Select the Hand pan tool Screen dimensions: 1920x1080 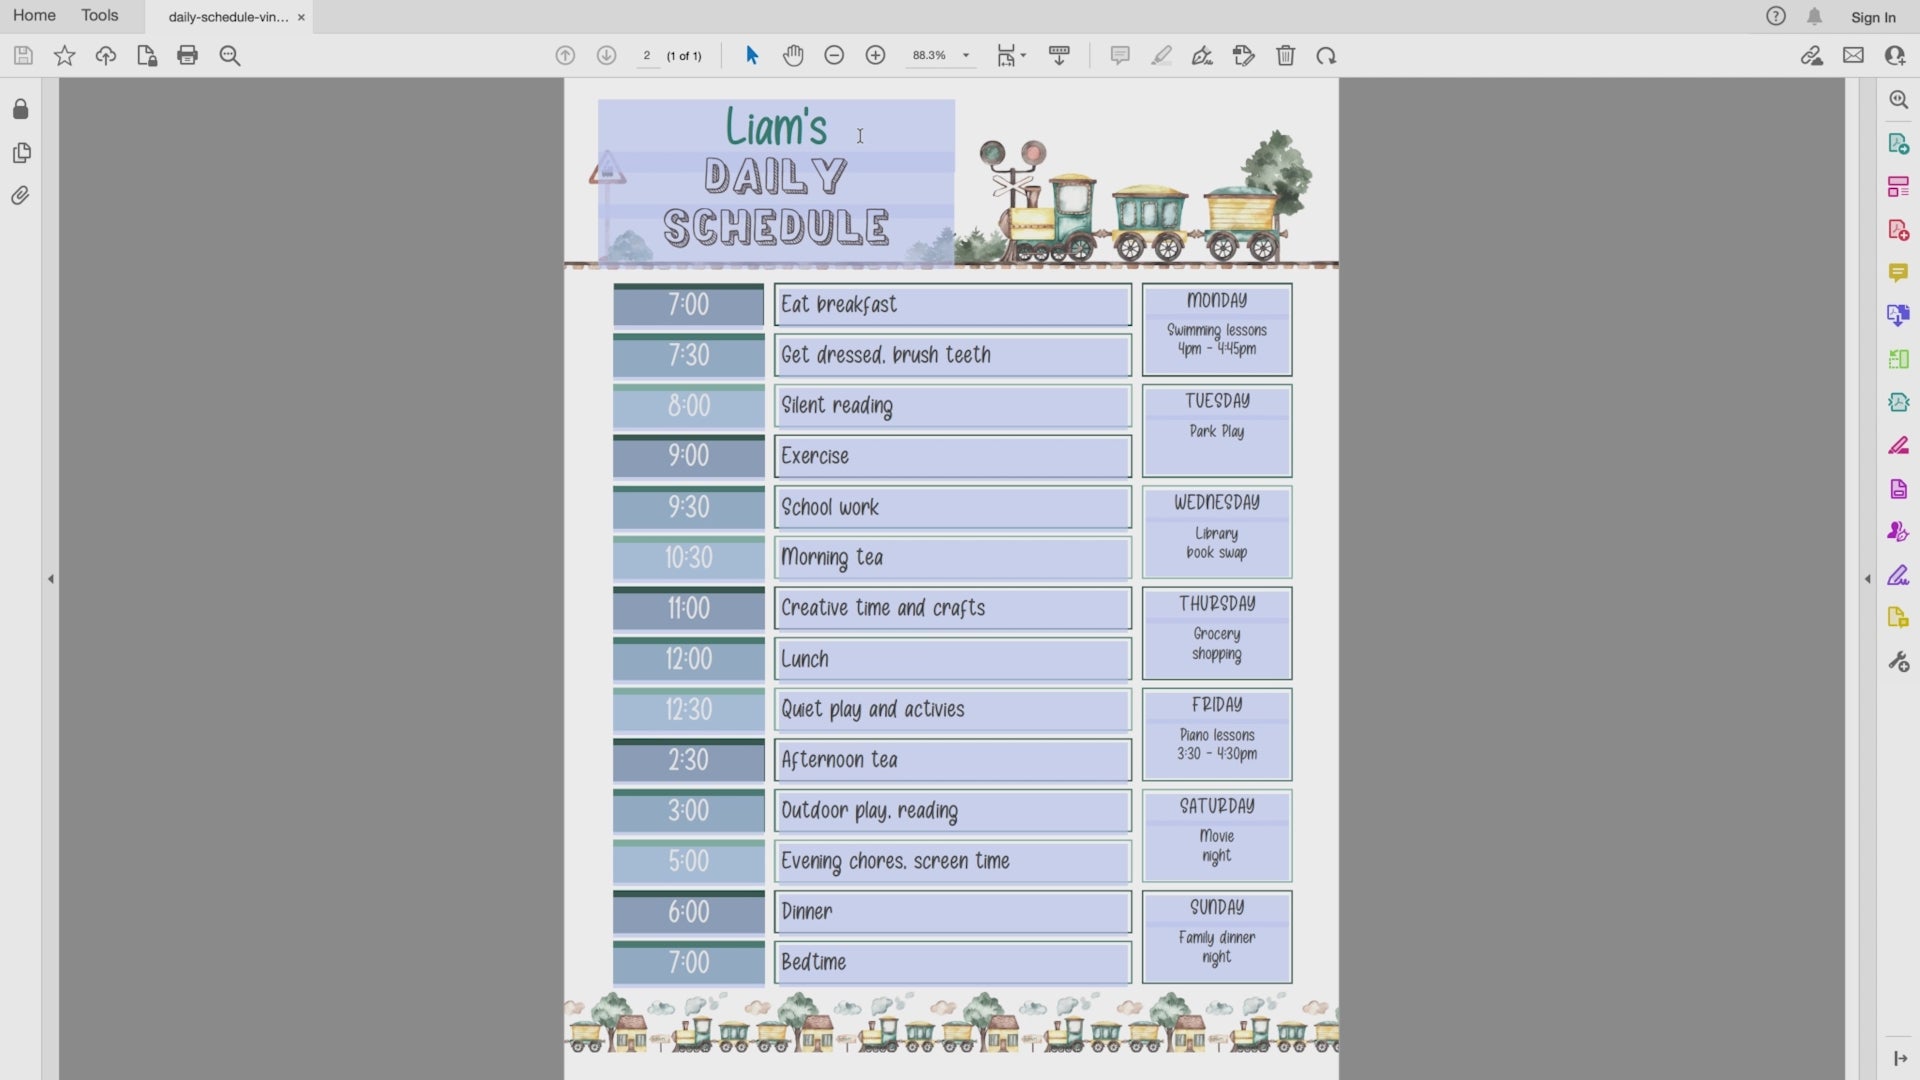(x=793, y=56)
